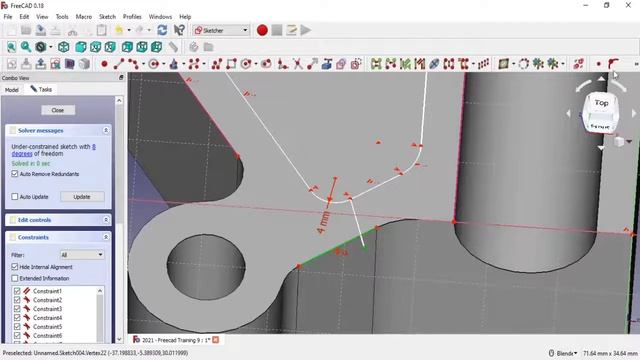Select the Extend Edge tool
The width and height of the screenshot is (640, 360).
(x=312, y=64)
